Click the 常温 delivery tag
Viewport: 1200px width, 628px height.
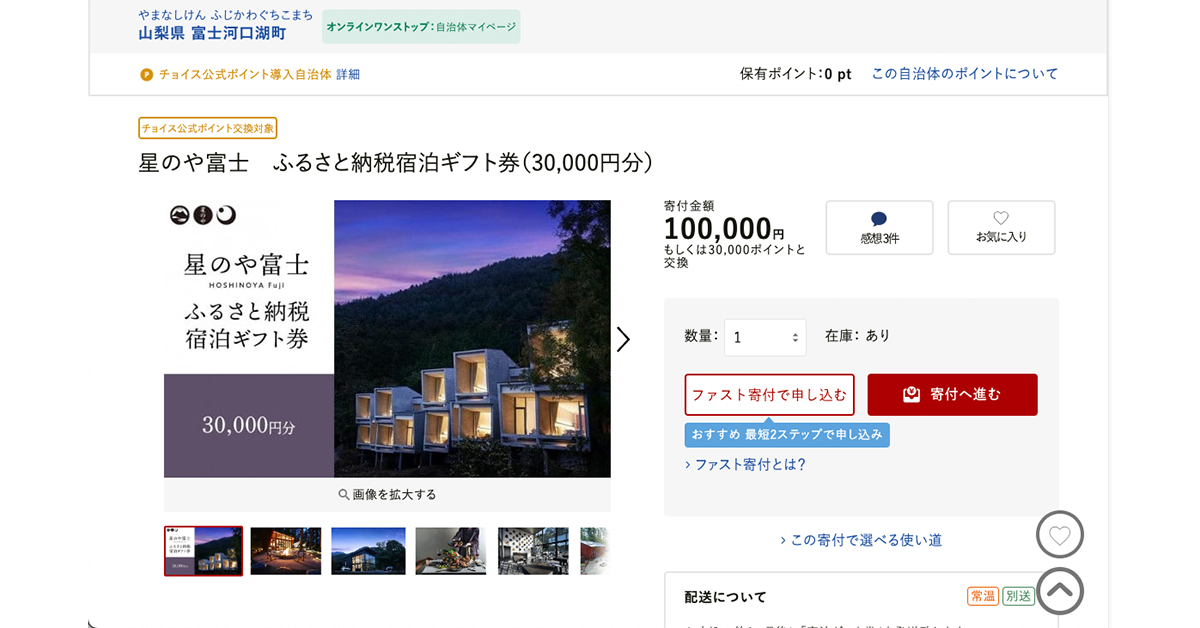(x=983, y=596)
